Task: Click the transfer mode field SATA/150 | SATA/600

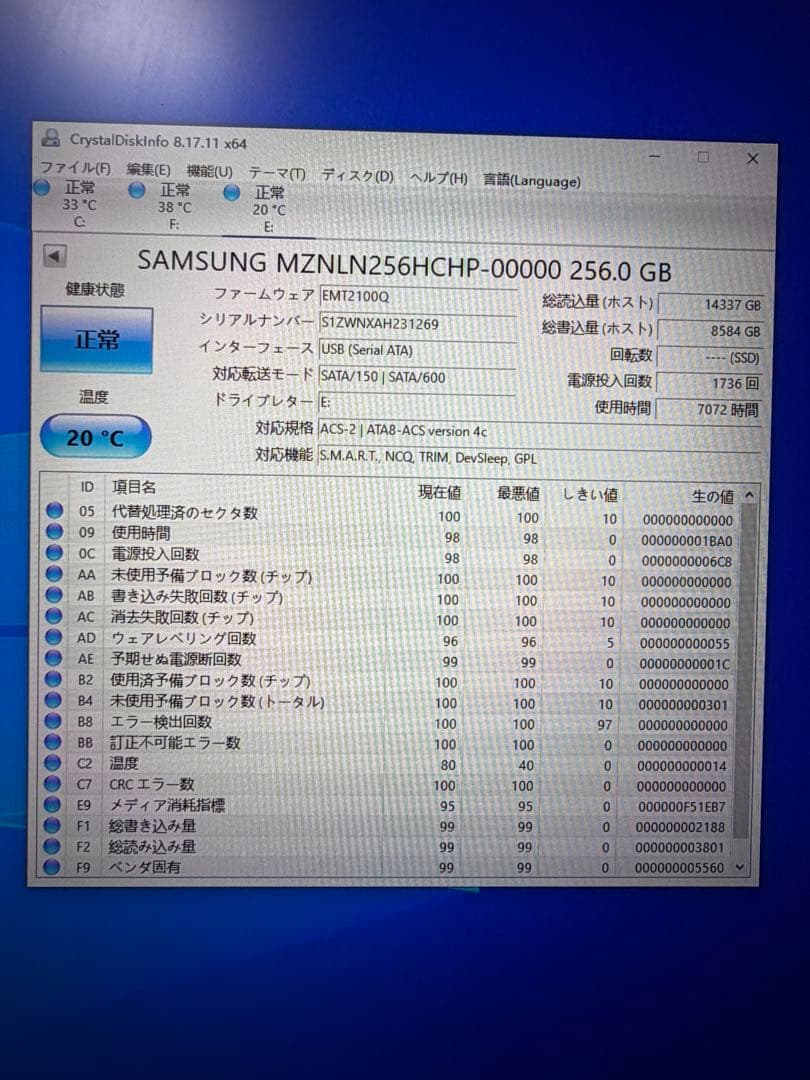Action: (417, 377)
